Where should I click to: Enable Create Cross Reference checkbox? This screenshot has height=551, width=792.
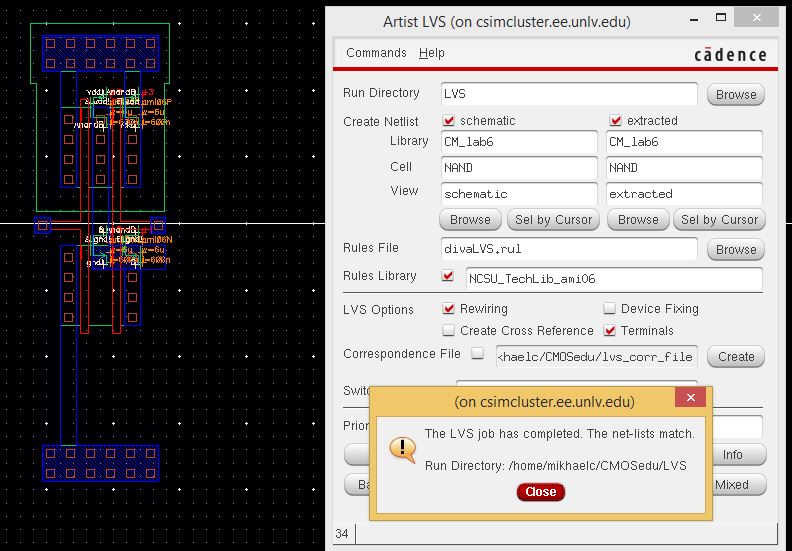(x=449, y=331)
